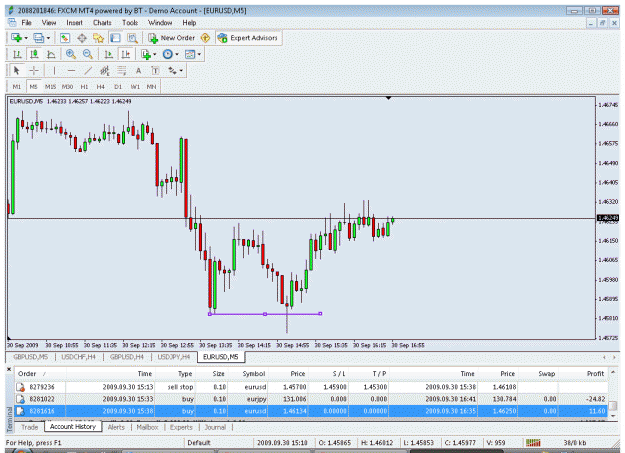
Task: Select order 8281022 row
Action: click(311, 399)
